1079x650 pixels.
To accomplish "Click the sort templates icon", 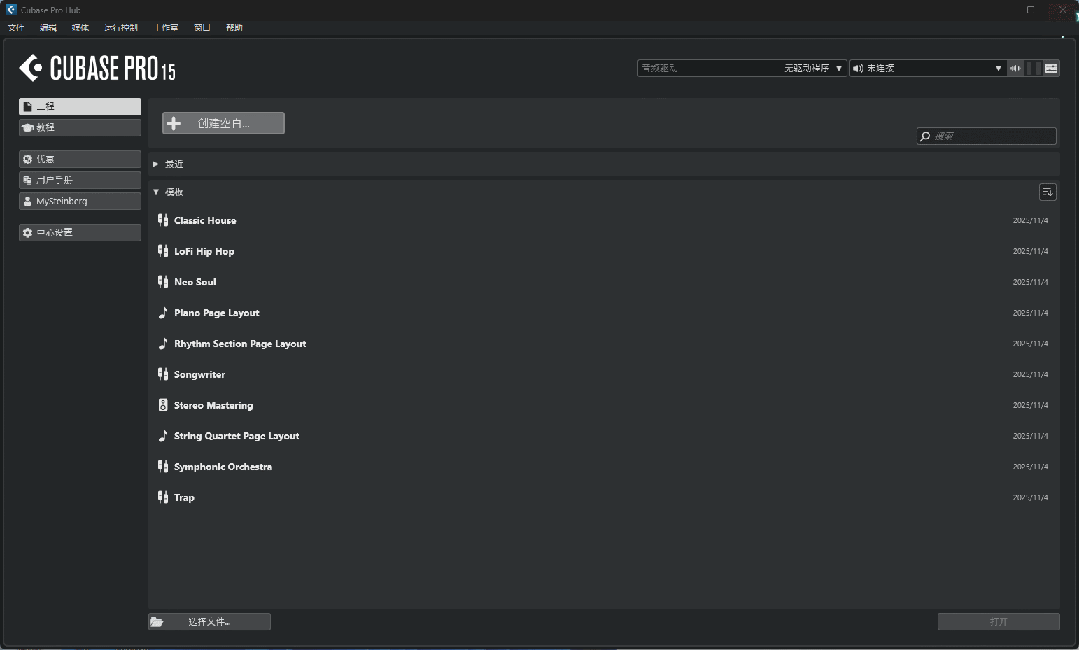I will pyautogui.click(x=1047, y=192).
